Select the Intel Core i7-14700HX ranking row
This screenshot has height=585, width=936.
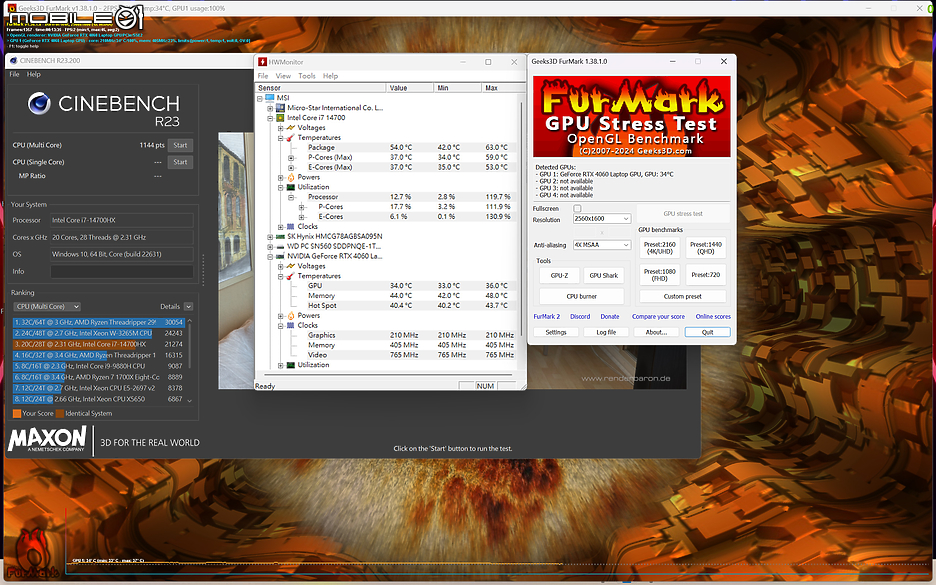[98, 344]
